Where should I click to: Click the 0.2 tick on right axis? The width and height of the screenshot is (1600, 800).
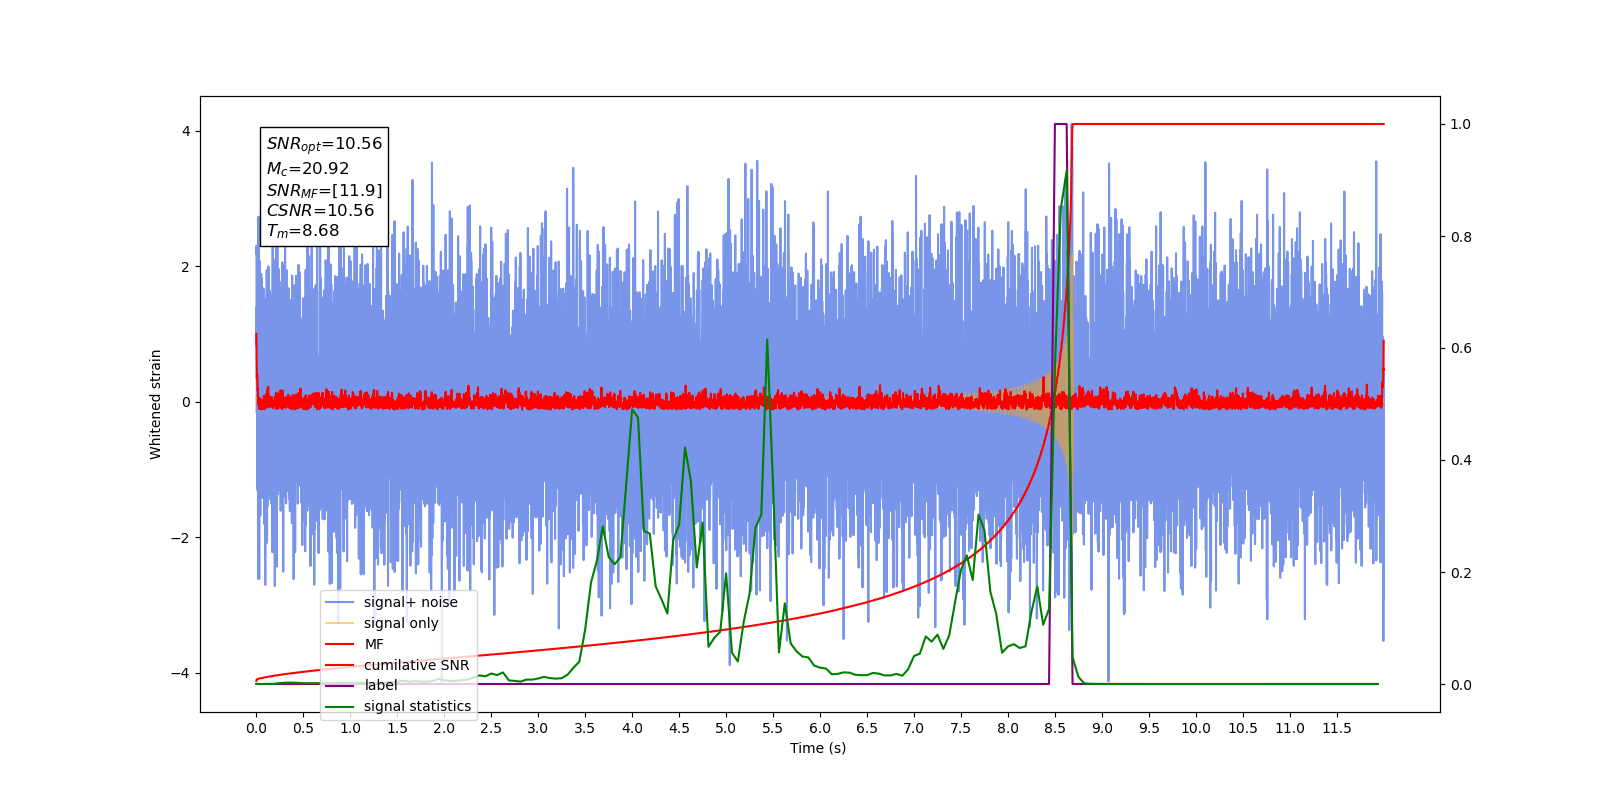pos(1460,573)
